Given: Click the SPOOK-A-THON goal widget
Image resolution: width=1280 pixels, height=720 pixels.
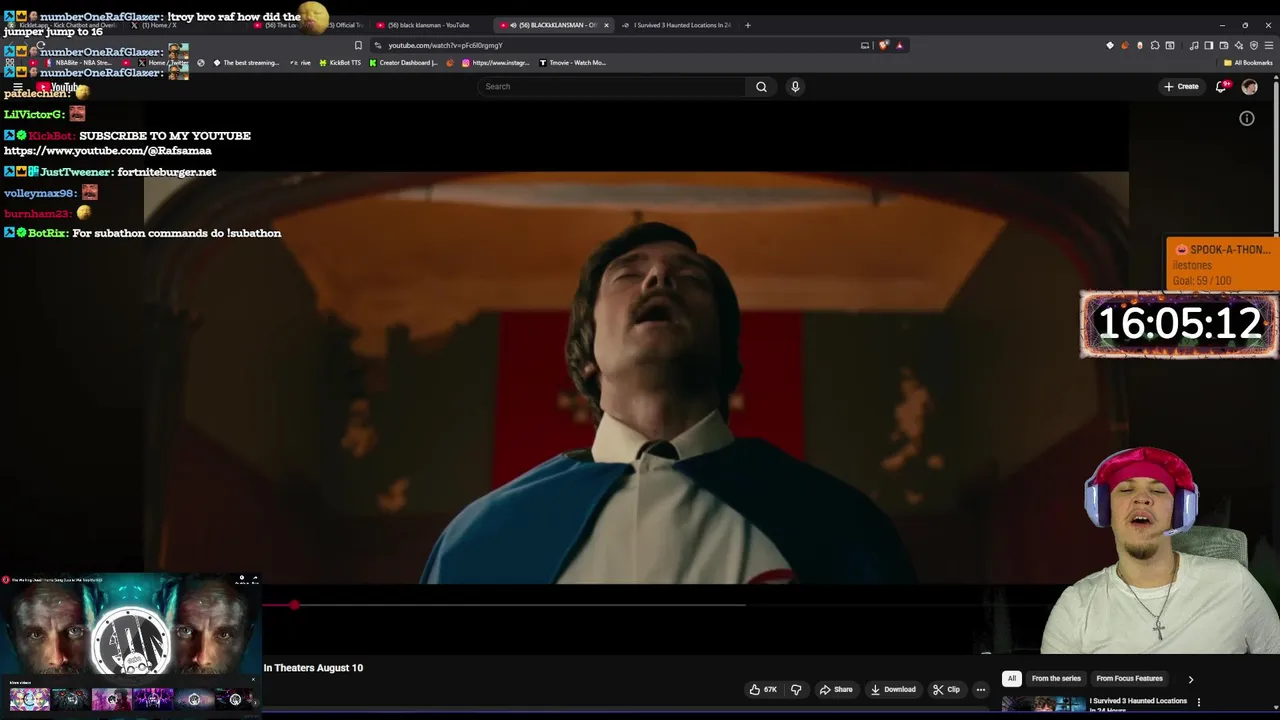Looking at the screenshot, I should point(1222,264).
